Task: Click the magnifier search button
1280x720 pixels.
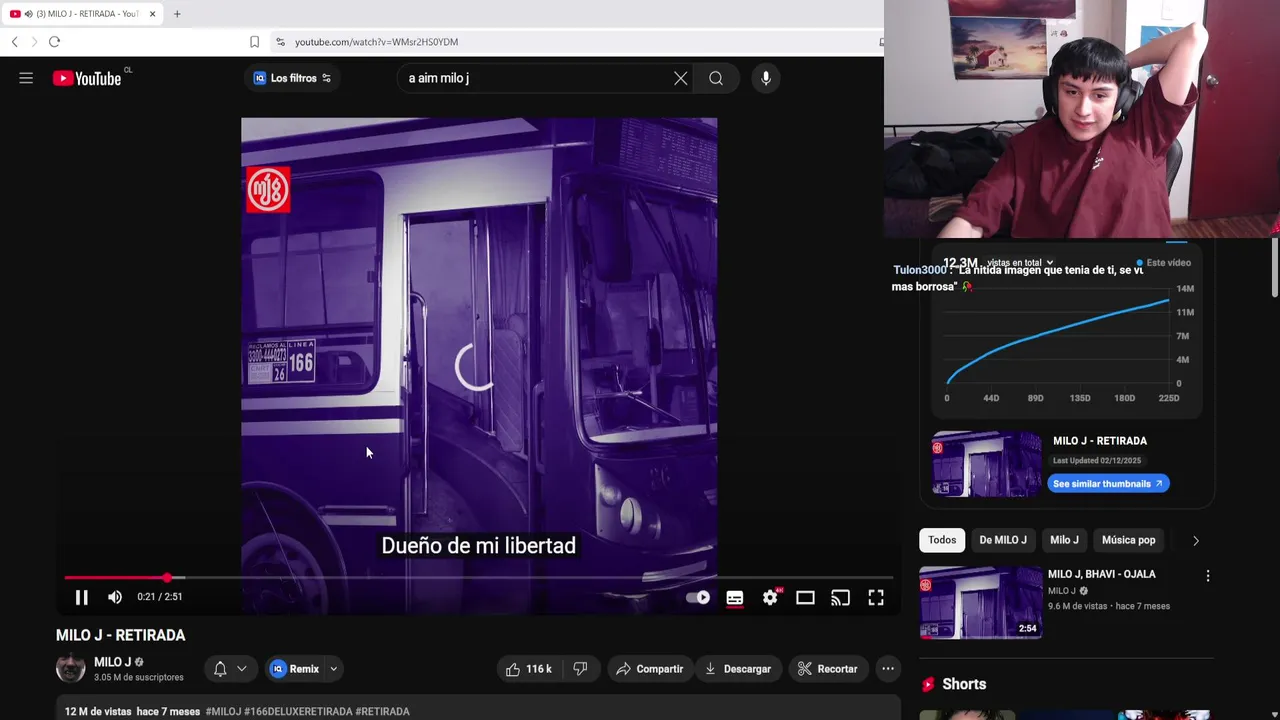Action: point(716,78)
